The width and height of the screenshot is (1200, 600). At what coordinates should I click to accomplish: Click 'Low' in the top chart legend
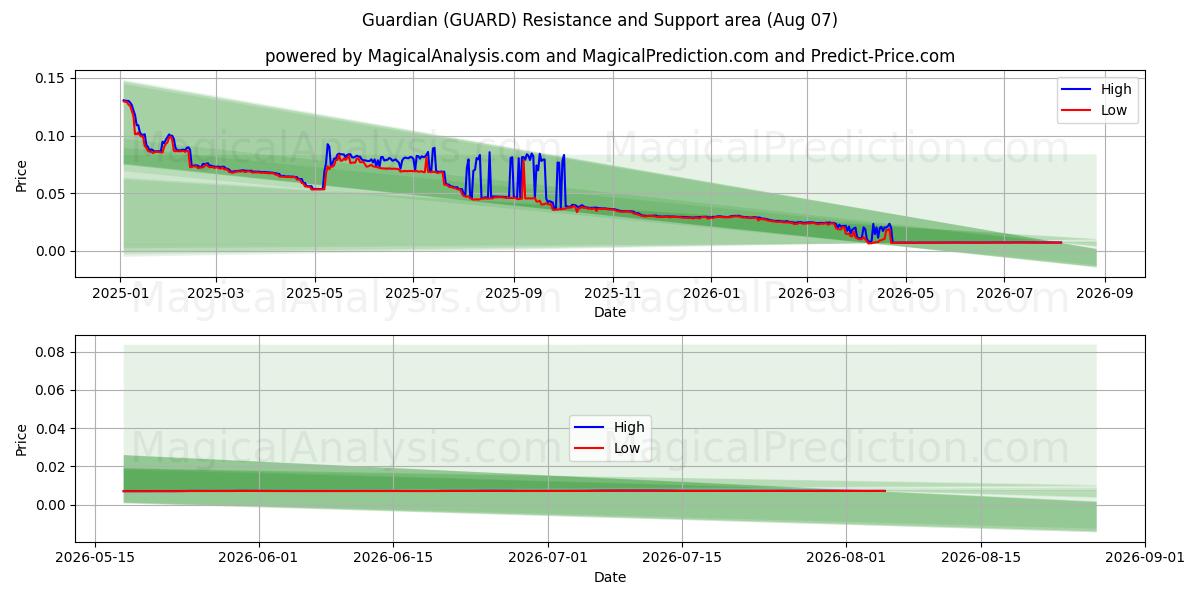[x=1114, y=110]
